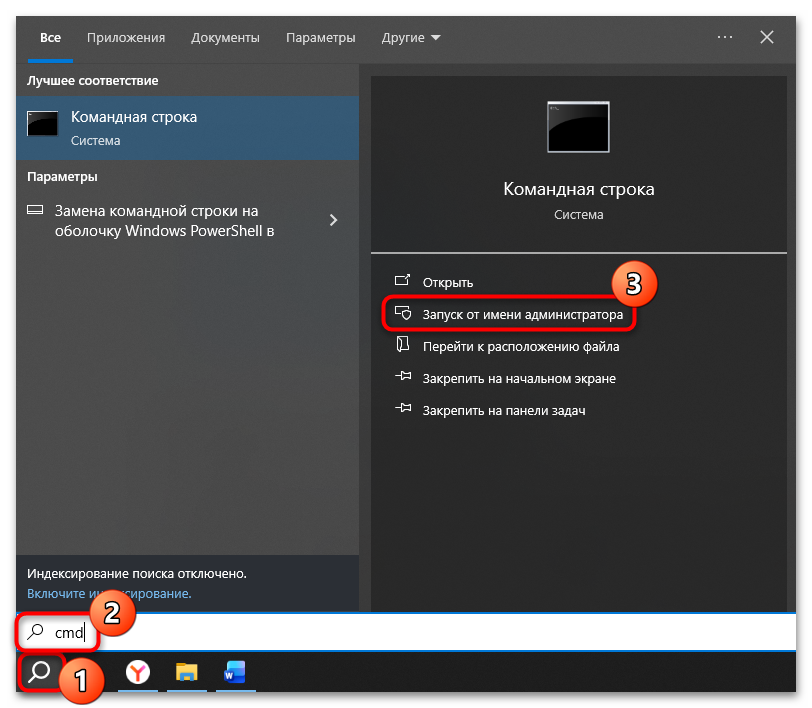Viewport: 812px width, 708px height.
Task: Choose Перейти к расположению файла
Action: tap(521, 346)
